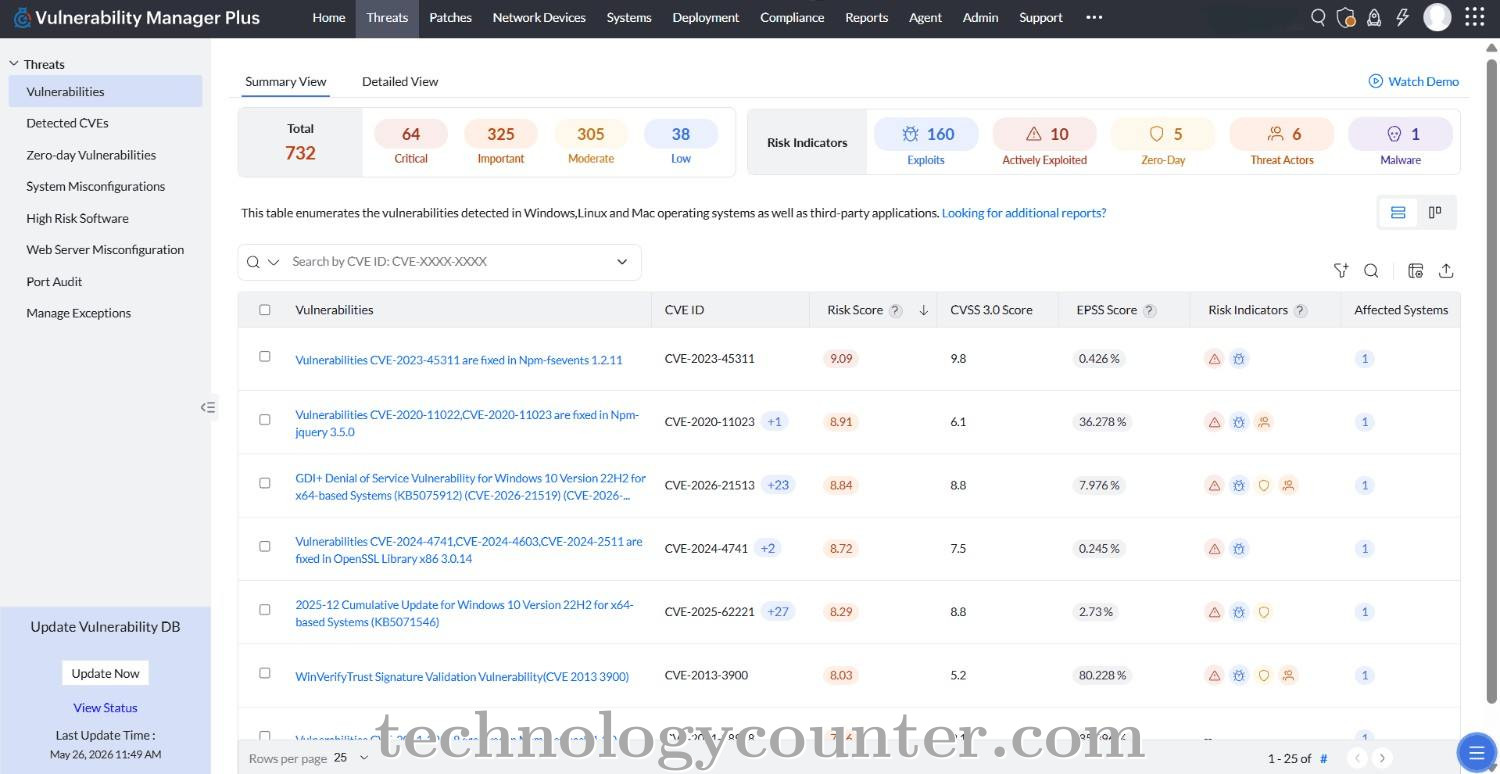Open the Rows per page dropdown
1500x774 pixels.
pyautogui.click(x=351, y=758)
